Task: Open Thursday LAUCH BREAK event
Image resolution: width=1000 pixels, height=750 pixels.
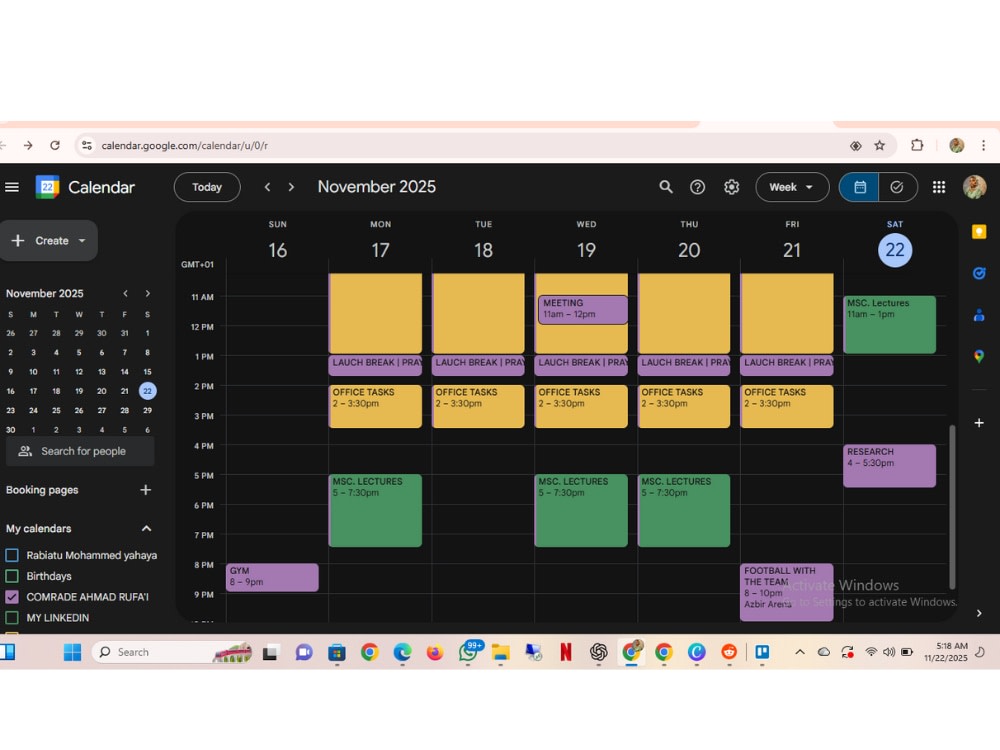Action: (x=684, y=365)
